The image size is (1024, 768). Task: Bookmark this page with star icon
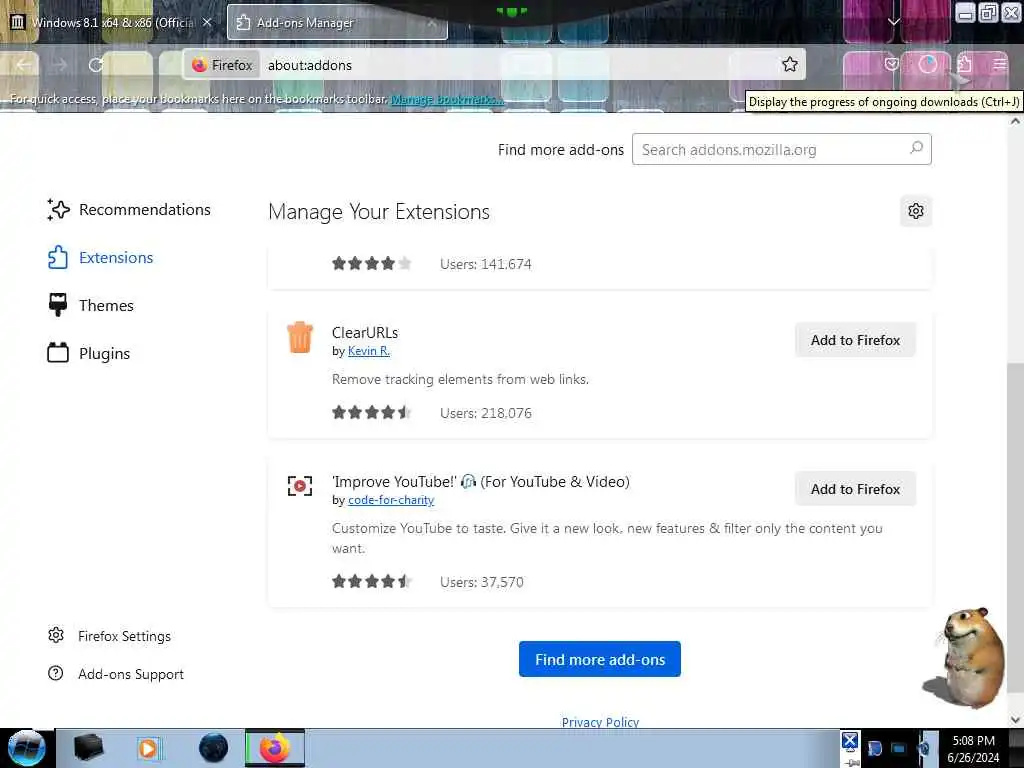coord(790,65)
